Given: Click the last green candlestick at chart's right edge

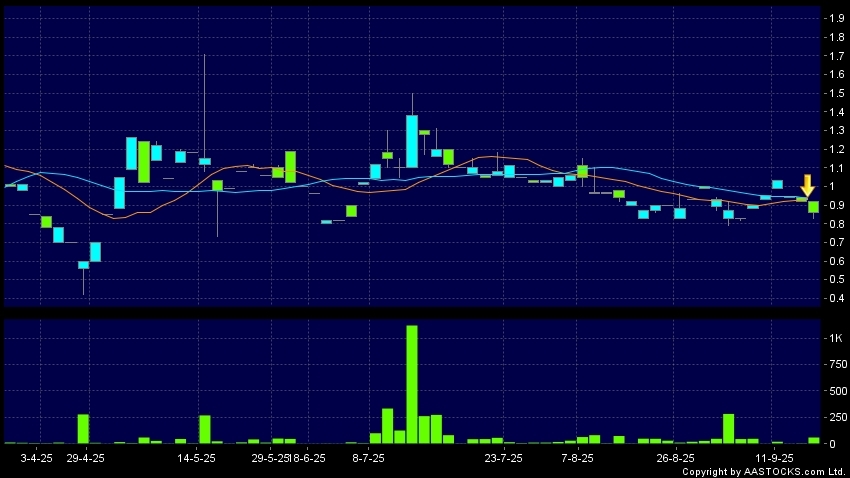Looking at the screenshot, I should click(814, 207).
